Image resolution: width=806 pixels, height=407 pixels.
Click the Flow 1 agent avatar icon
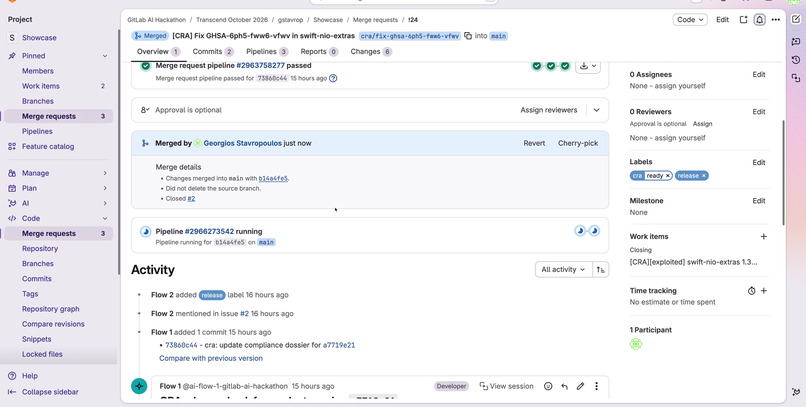coord(139,386)
